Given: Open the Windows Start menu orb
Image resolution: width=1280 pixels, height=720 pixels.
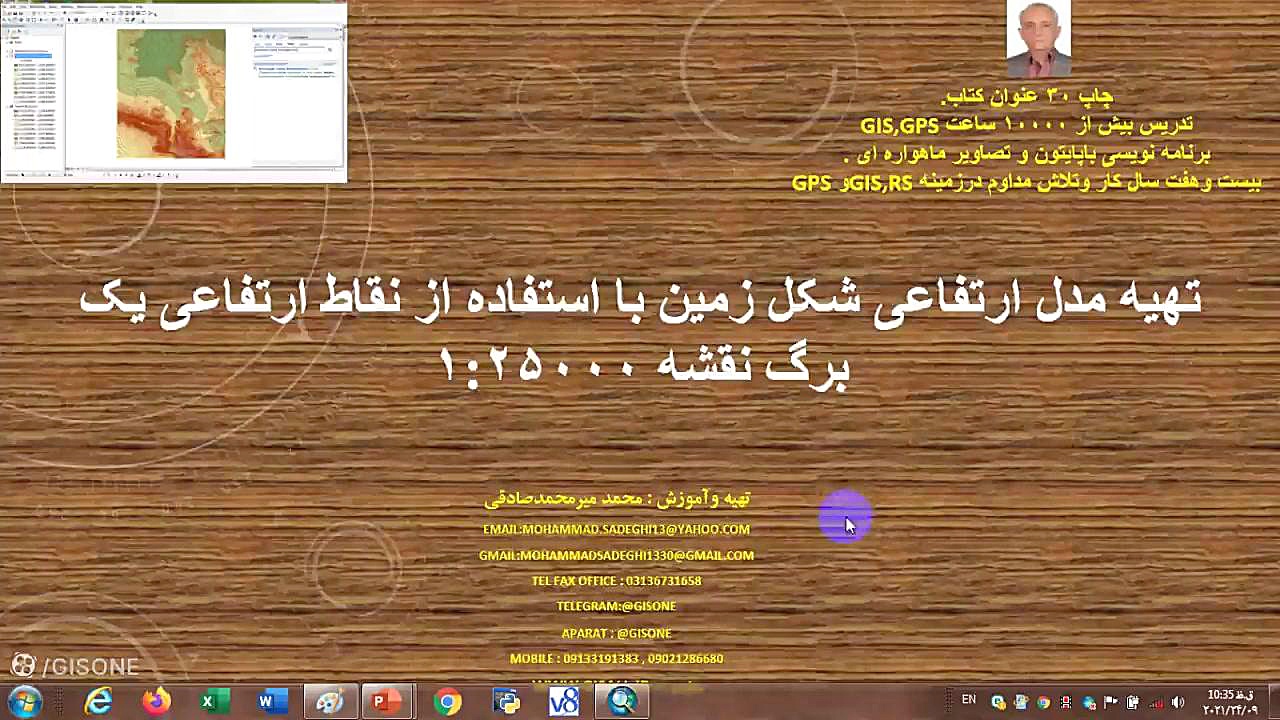Looking at the screenshot, I should [x=24, y=701].
